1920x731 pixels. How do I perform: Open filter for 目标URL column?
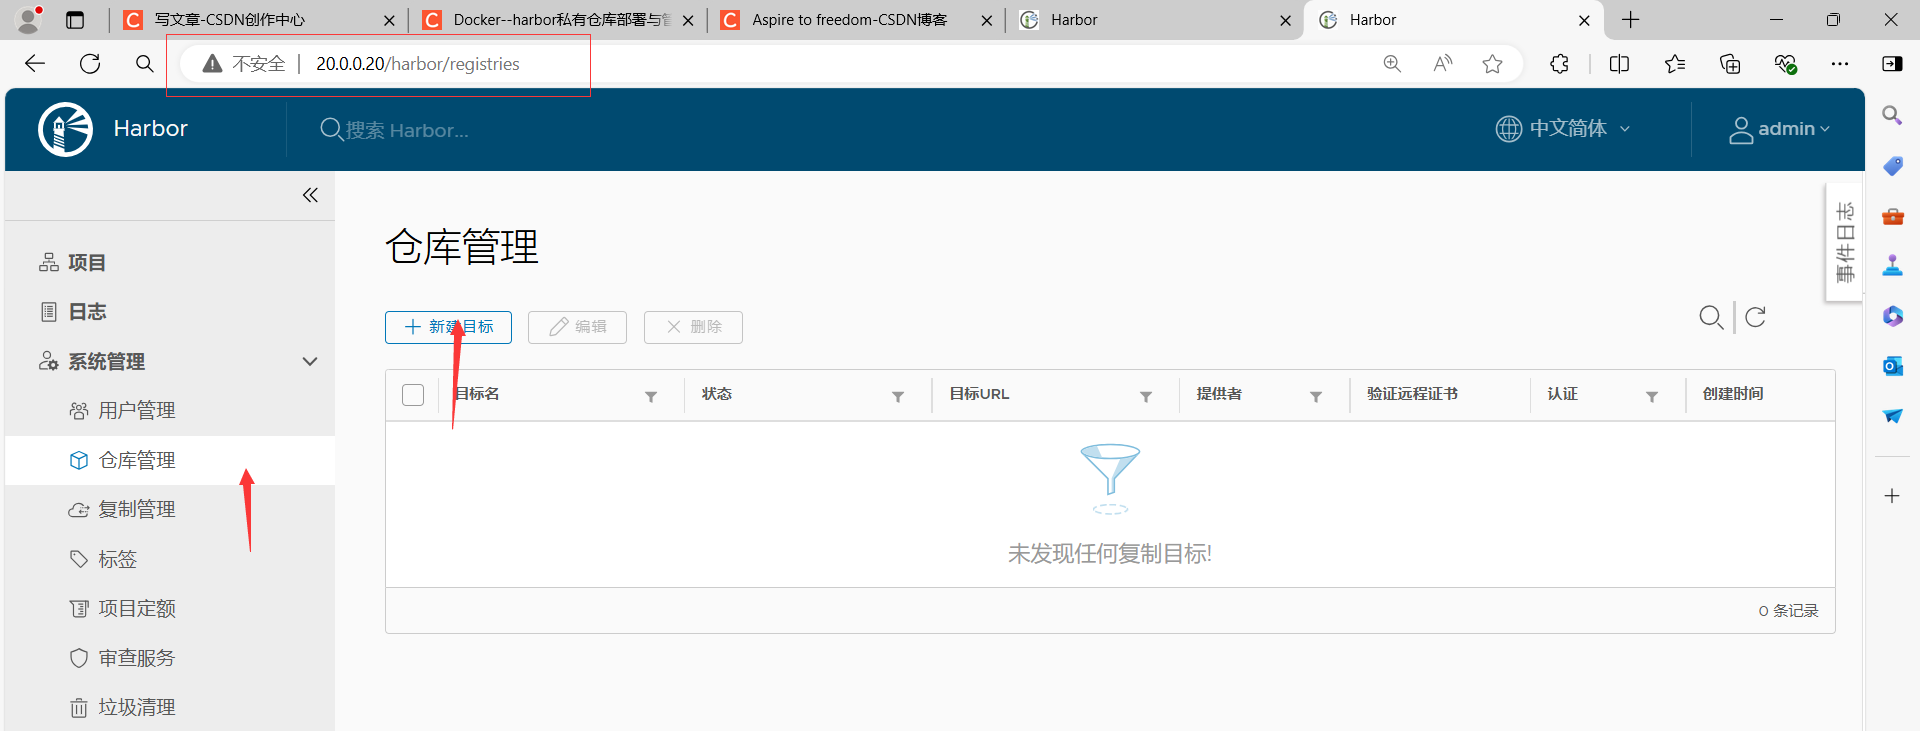[x=1146, y=397]
